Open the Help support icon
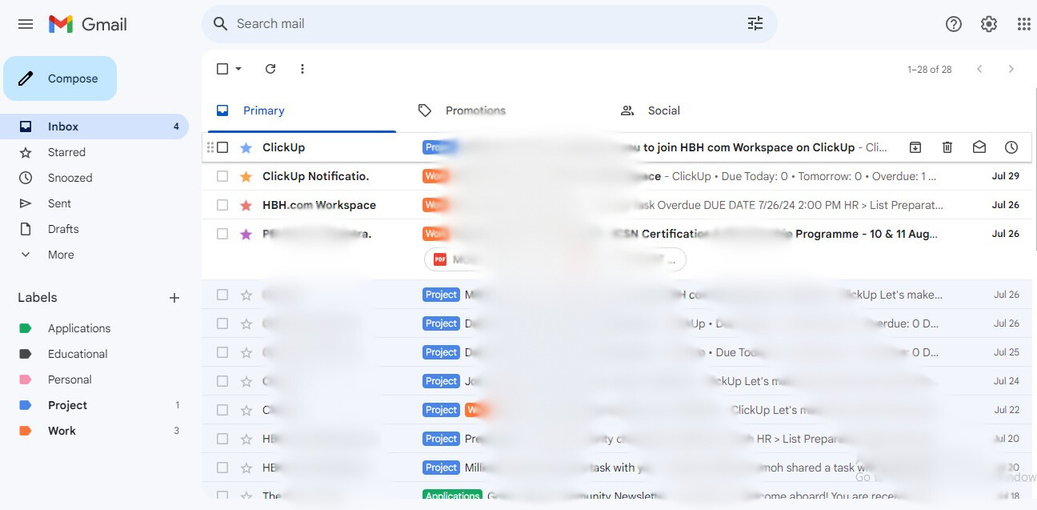The width and height of the screenshot is (1037, 510). (x=953, y=24)
